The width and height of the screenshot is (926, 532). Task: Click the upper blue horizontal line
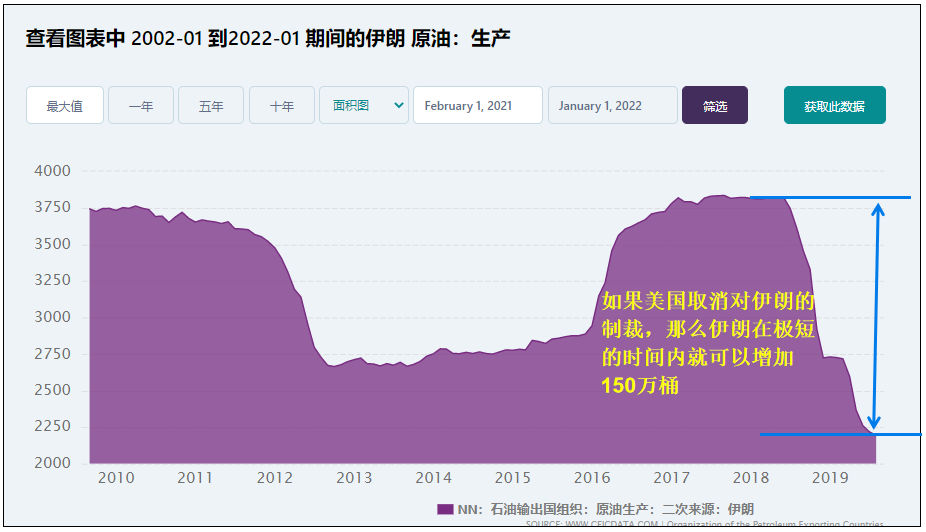click(x=830, y=197)
